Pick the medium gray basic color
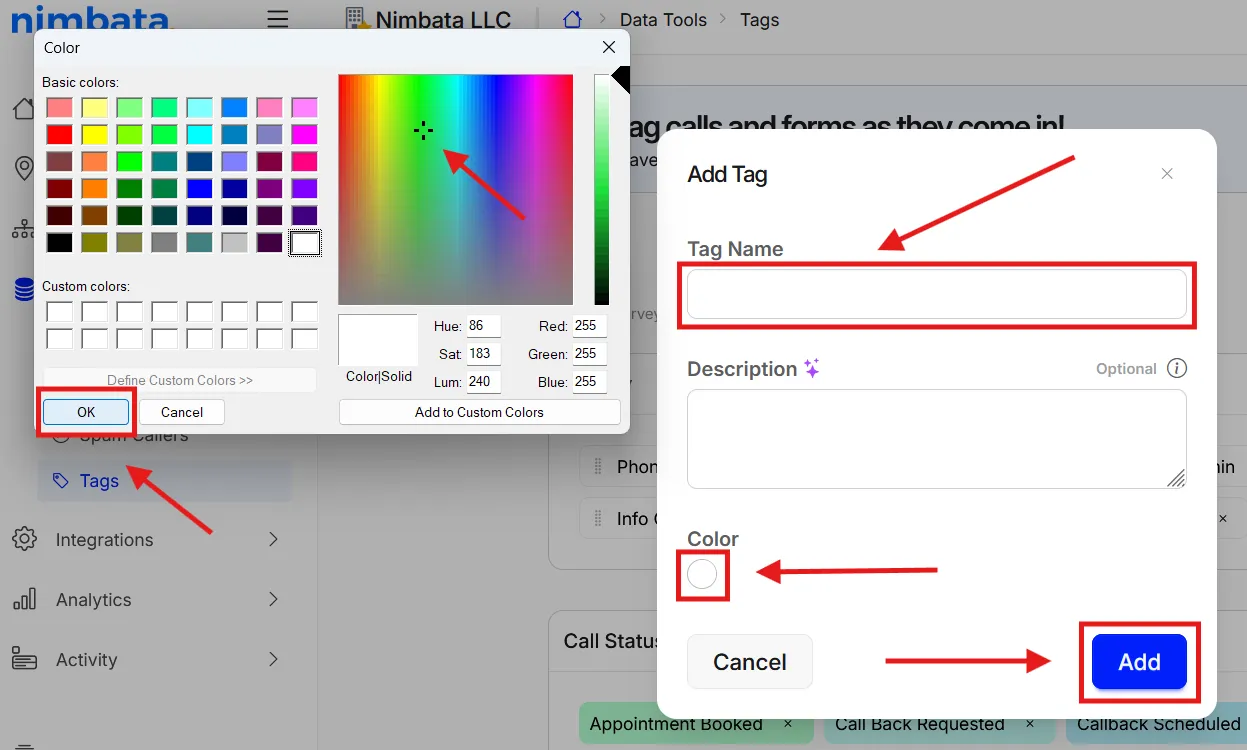This screenshot has height=750, width=1247. coord(164,242)
